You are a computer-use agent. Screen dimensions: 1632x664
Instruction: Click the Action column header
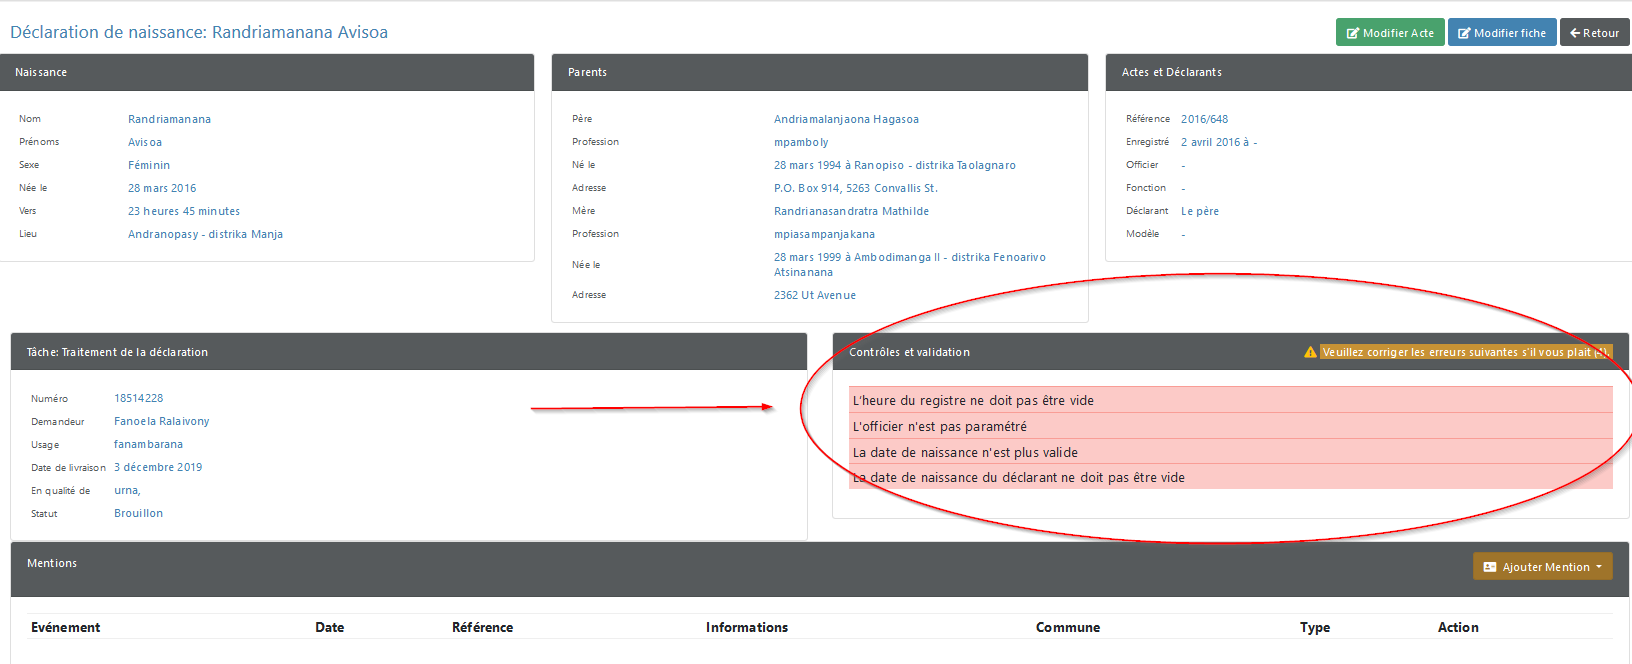[x=1458, y=627]
